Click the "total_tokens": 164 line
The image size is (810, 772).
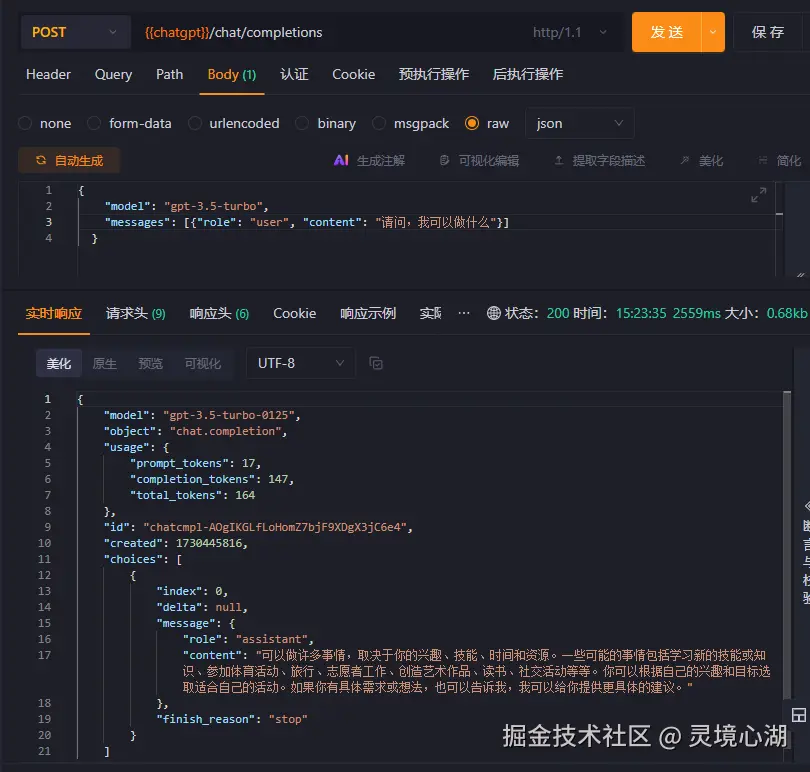tap(193, 495)
